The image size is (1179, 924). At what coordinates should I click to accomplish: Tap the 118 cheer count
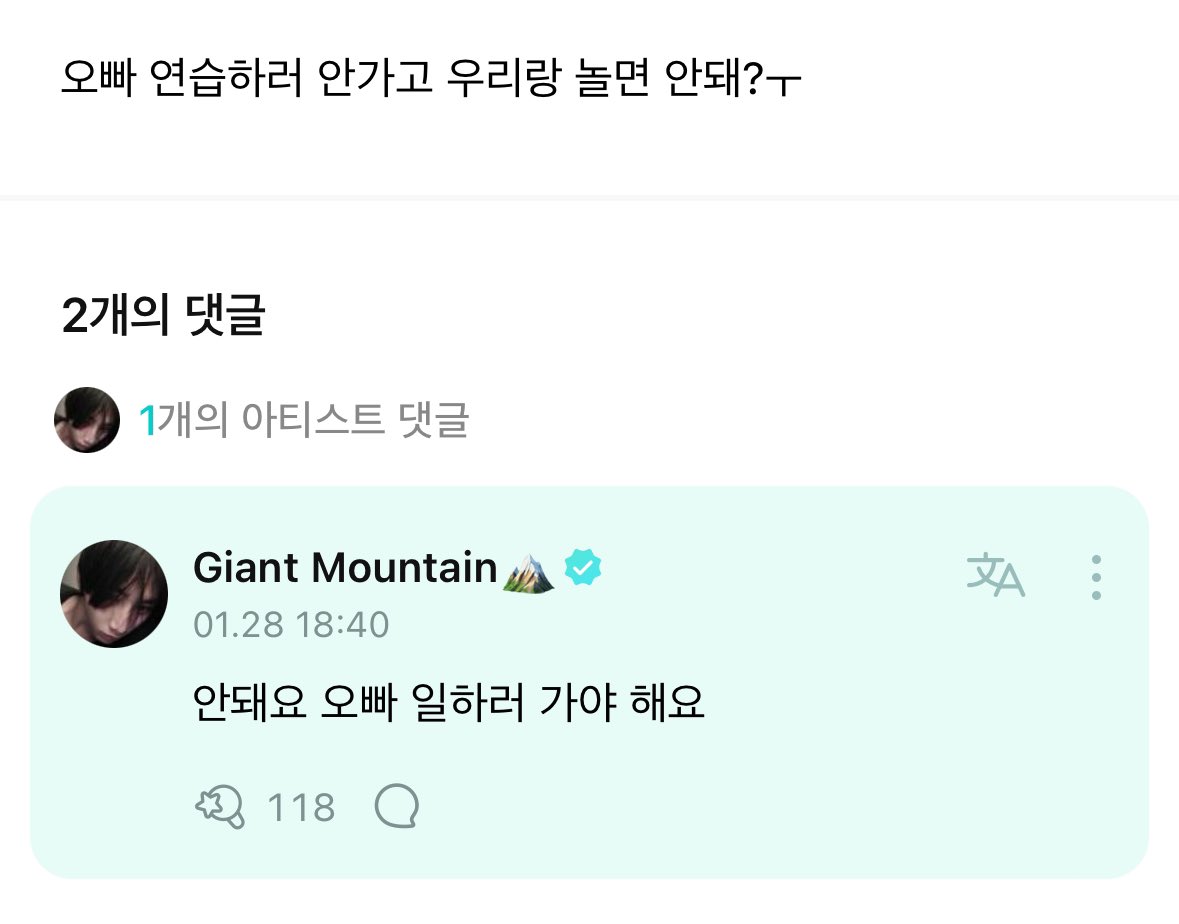tap(301, 807)
